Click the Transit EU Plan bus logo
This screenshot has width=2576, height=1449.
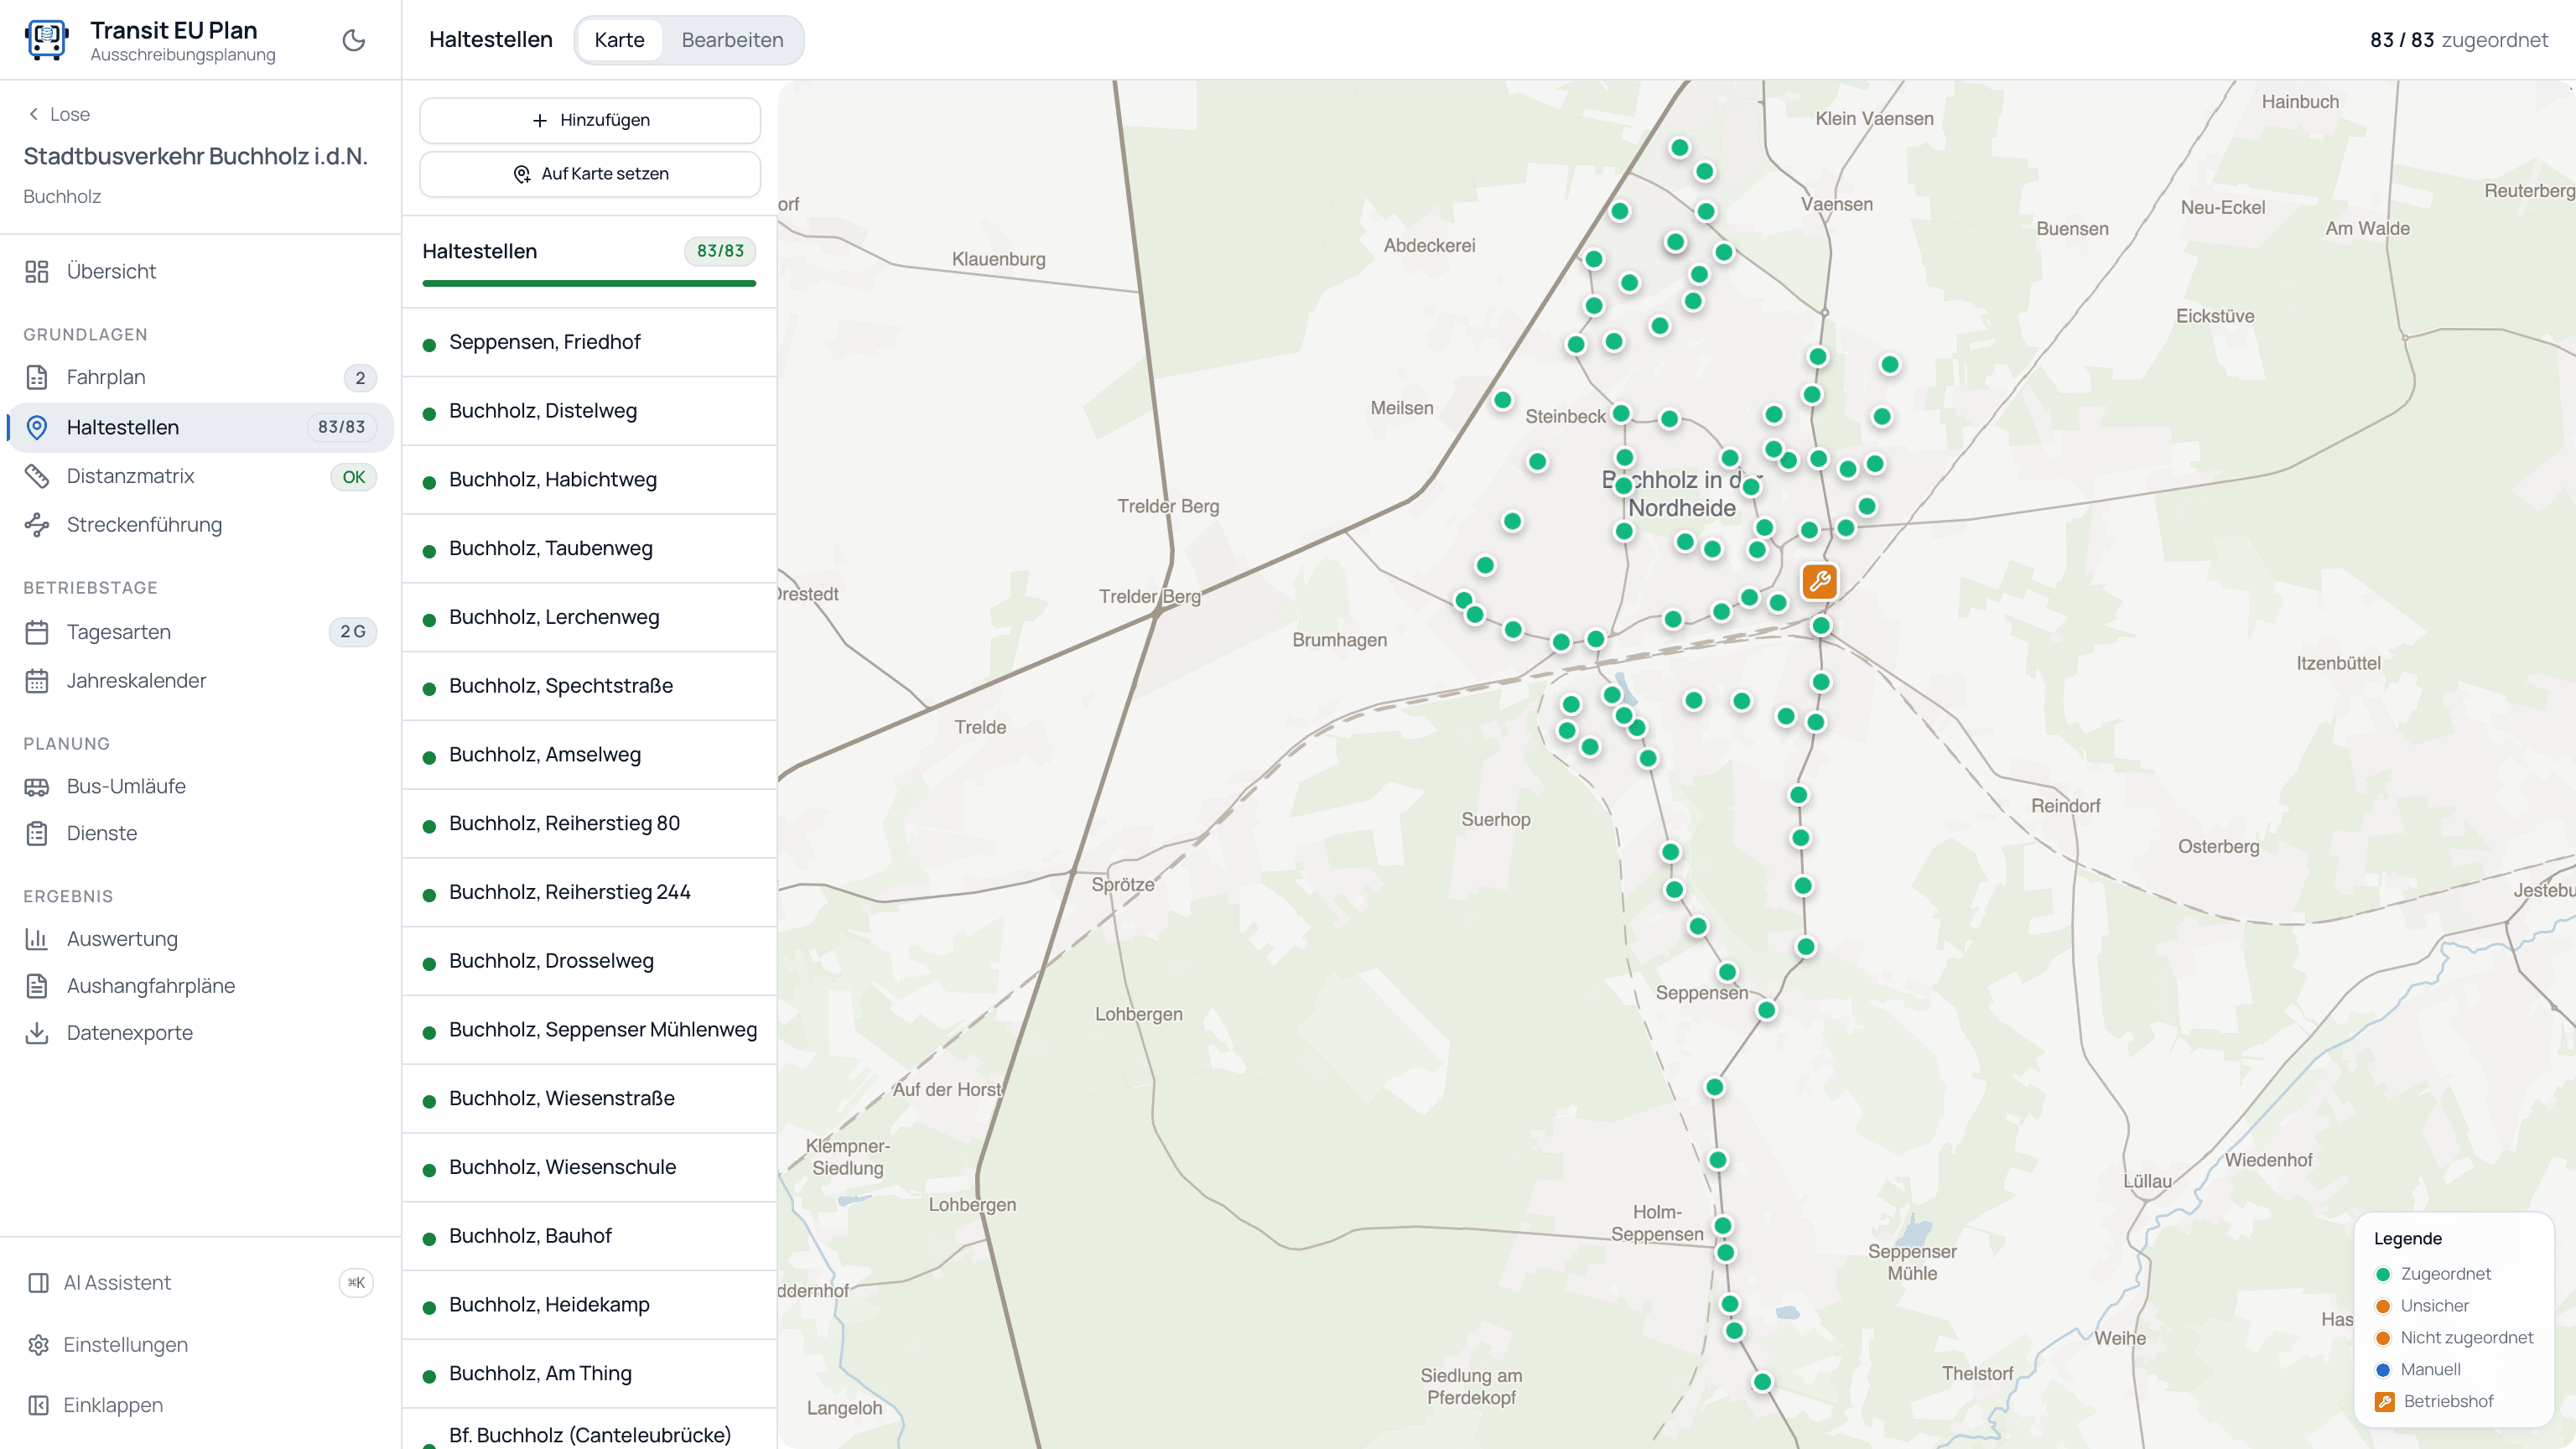[x=46, y=40]
